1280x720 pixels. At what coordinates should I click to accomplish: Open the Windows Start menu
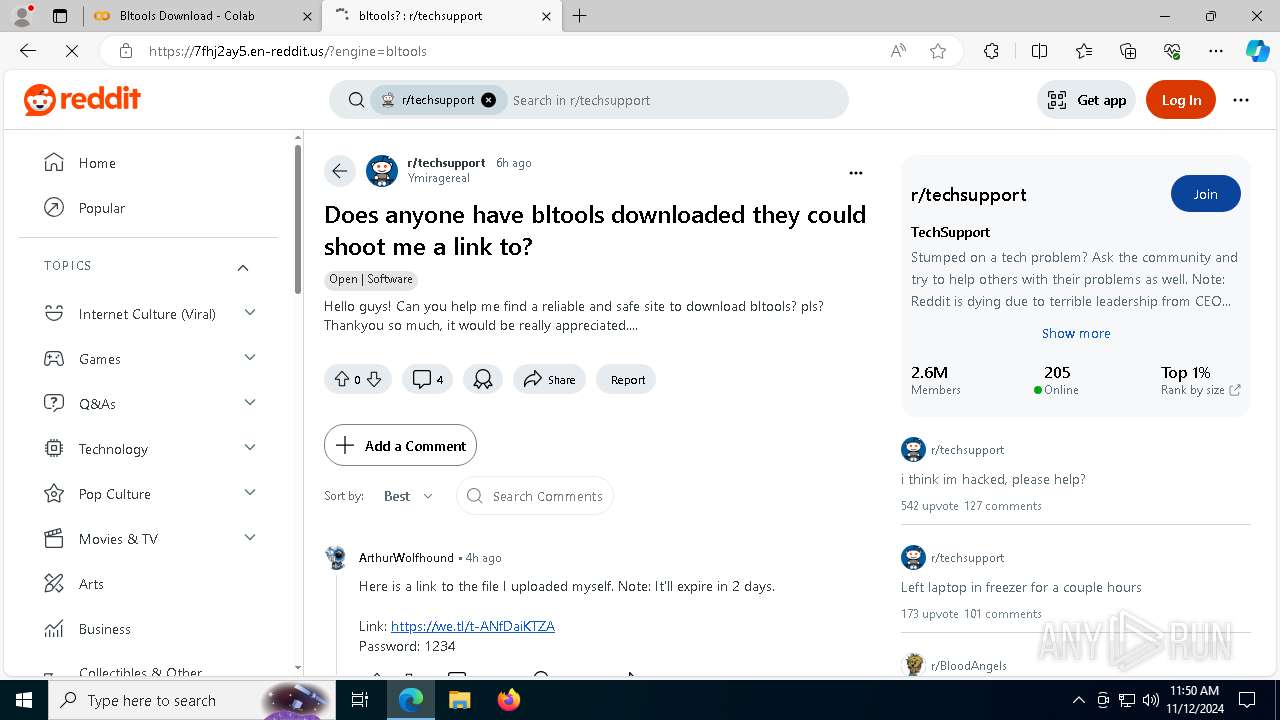tap(24, 700)
